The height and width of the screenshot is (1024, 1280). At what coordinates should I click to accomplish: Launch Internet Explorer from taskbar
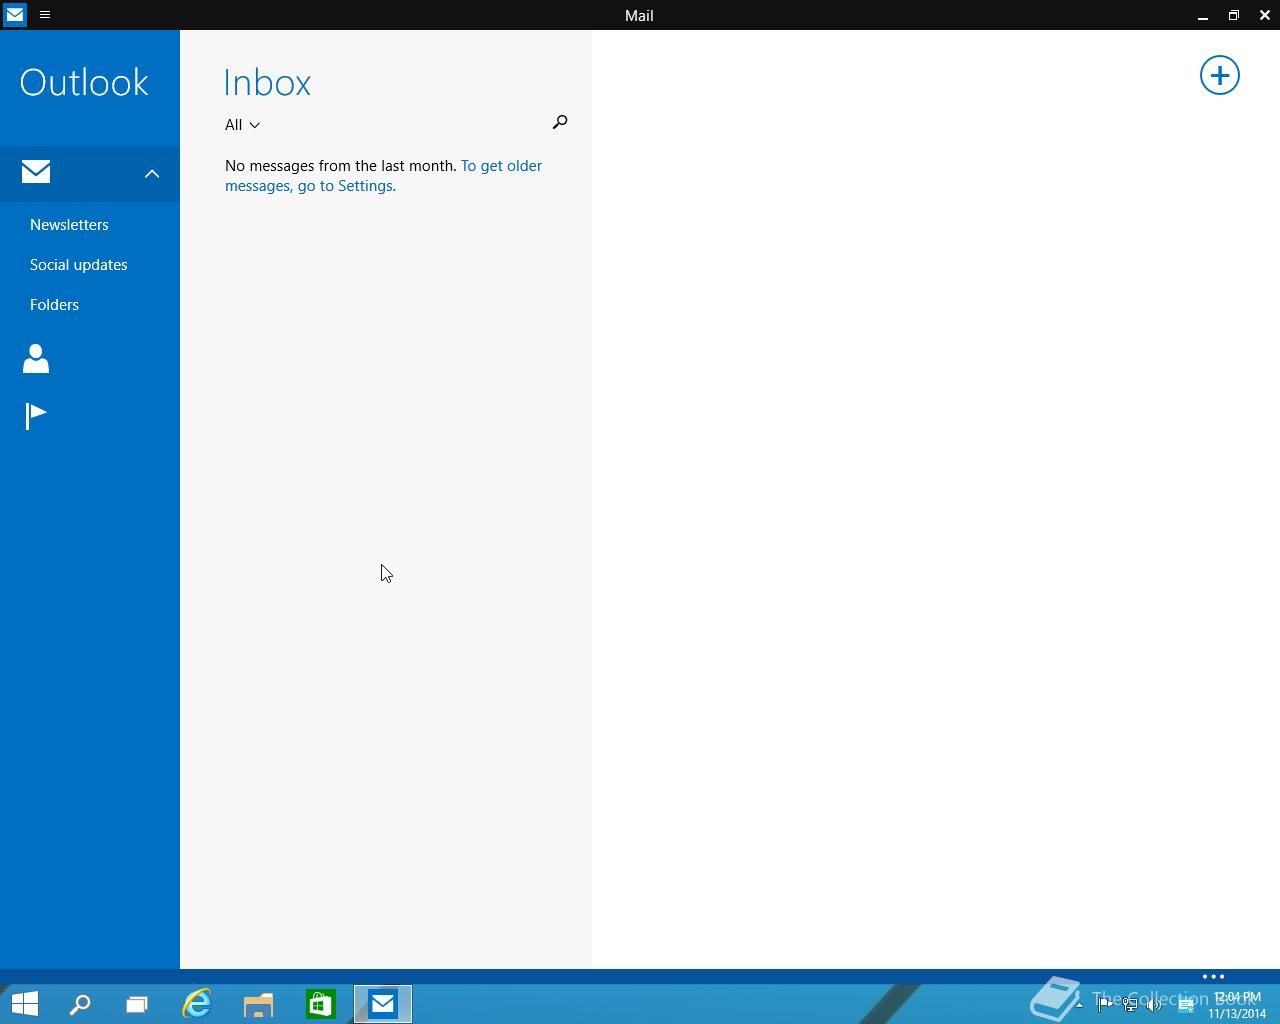[x=197, y=1004]
